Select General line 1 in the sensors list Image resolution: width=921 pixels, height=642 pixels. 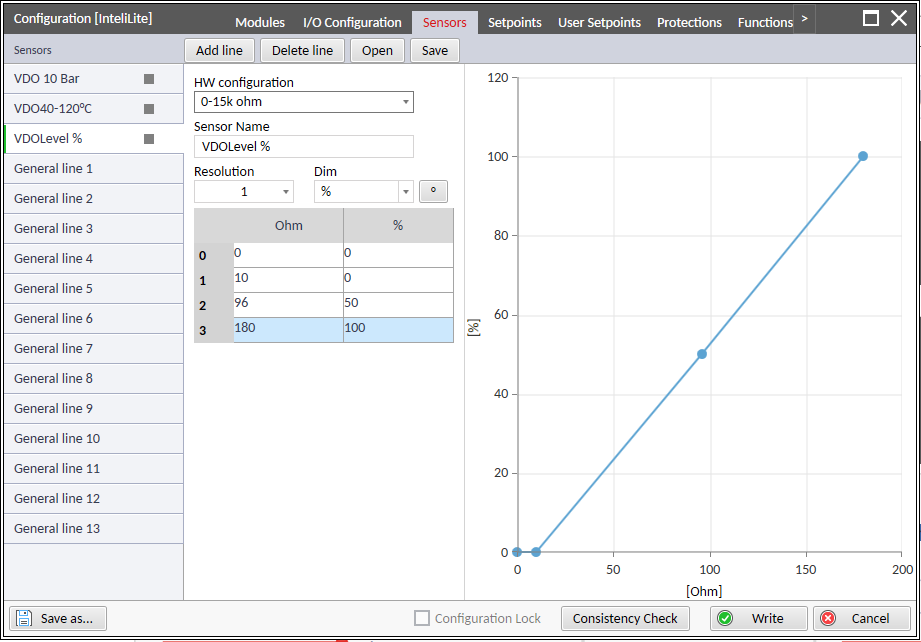60,169
